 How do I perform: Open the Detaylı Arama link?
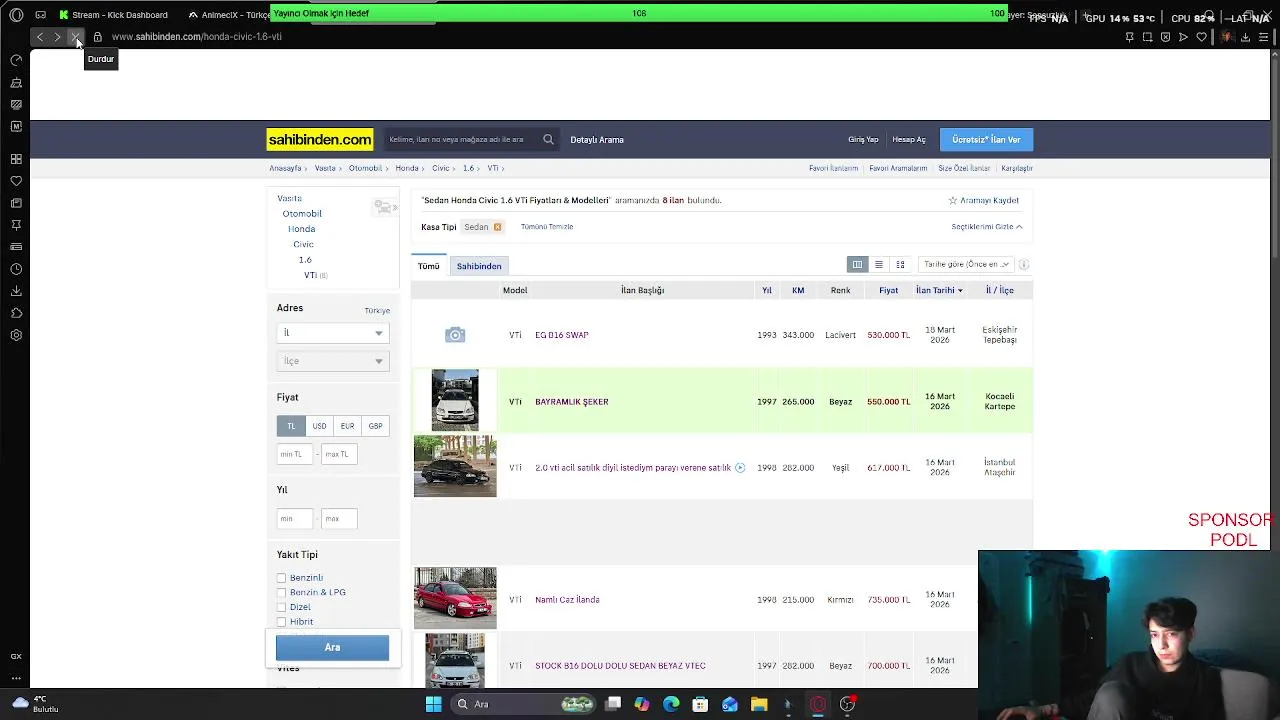pos(597,140)
